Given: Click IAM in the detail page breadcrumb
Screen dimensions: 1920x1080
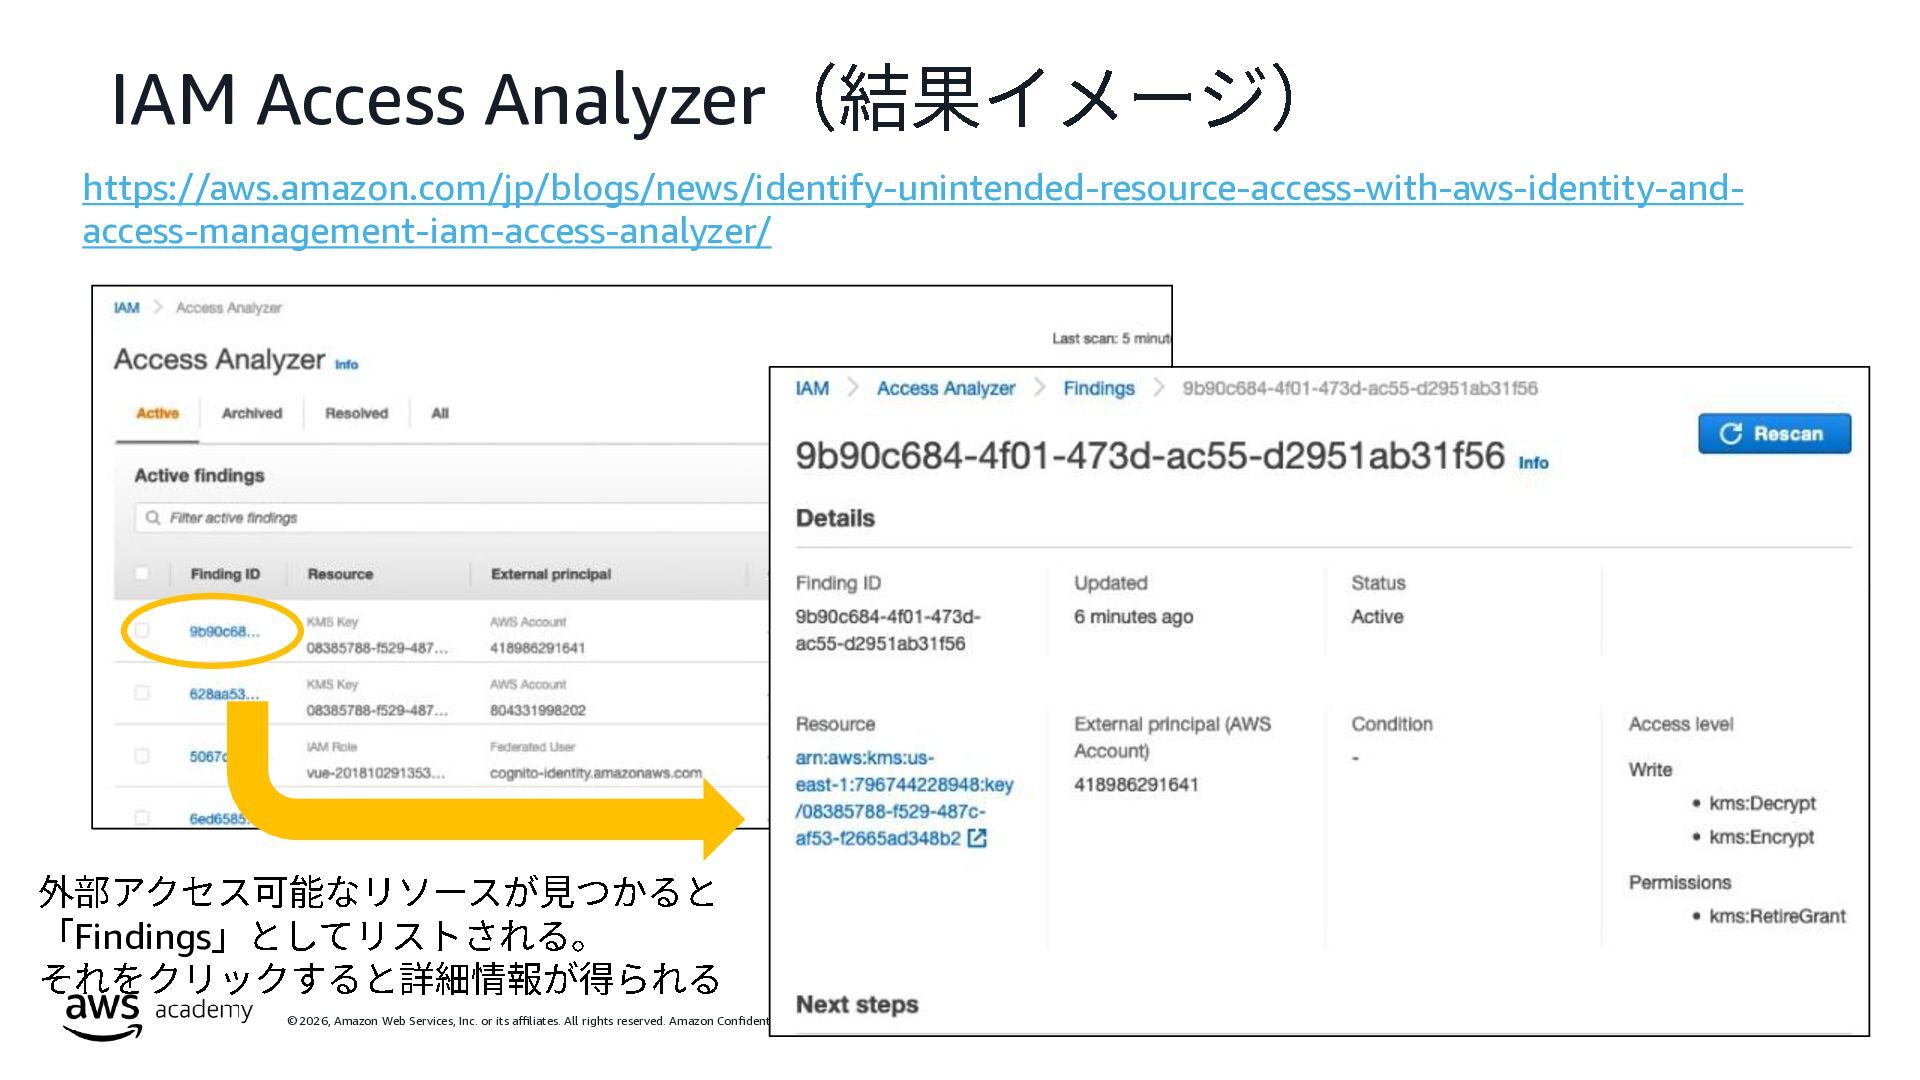Looking at the screenshot, I should tap(812, 388).
